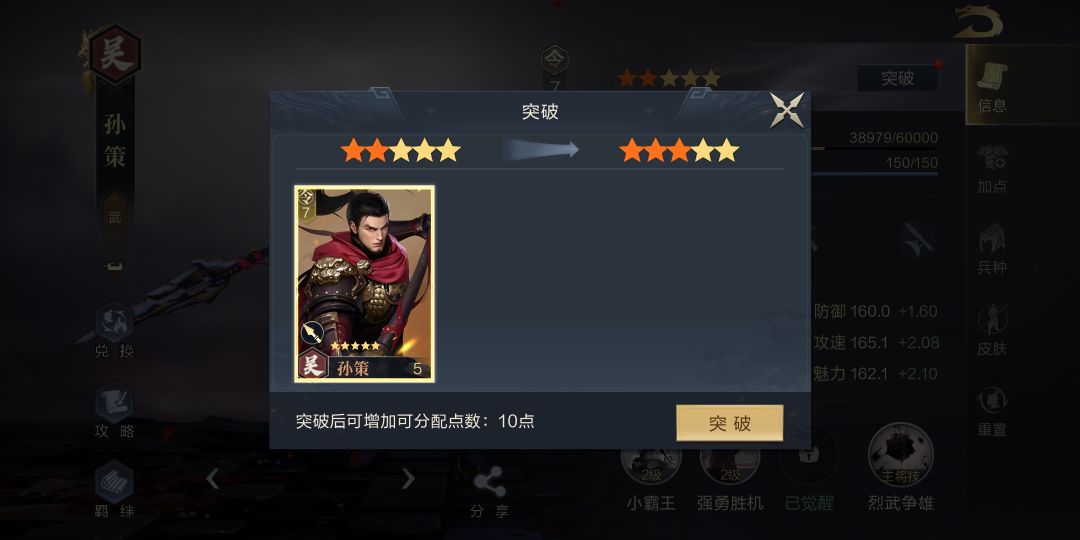
Task: Close the 突破 dialog with the X
Action: pos(787,110)
